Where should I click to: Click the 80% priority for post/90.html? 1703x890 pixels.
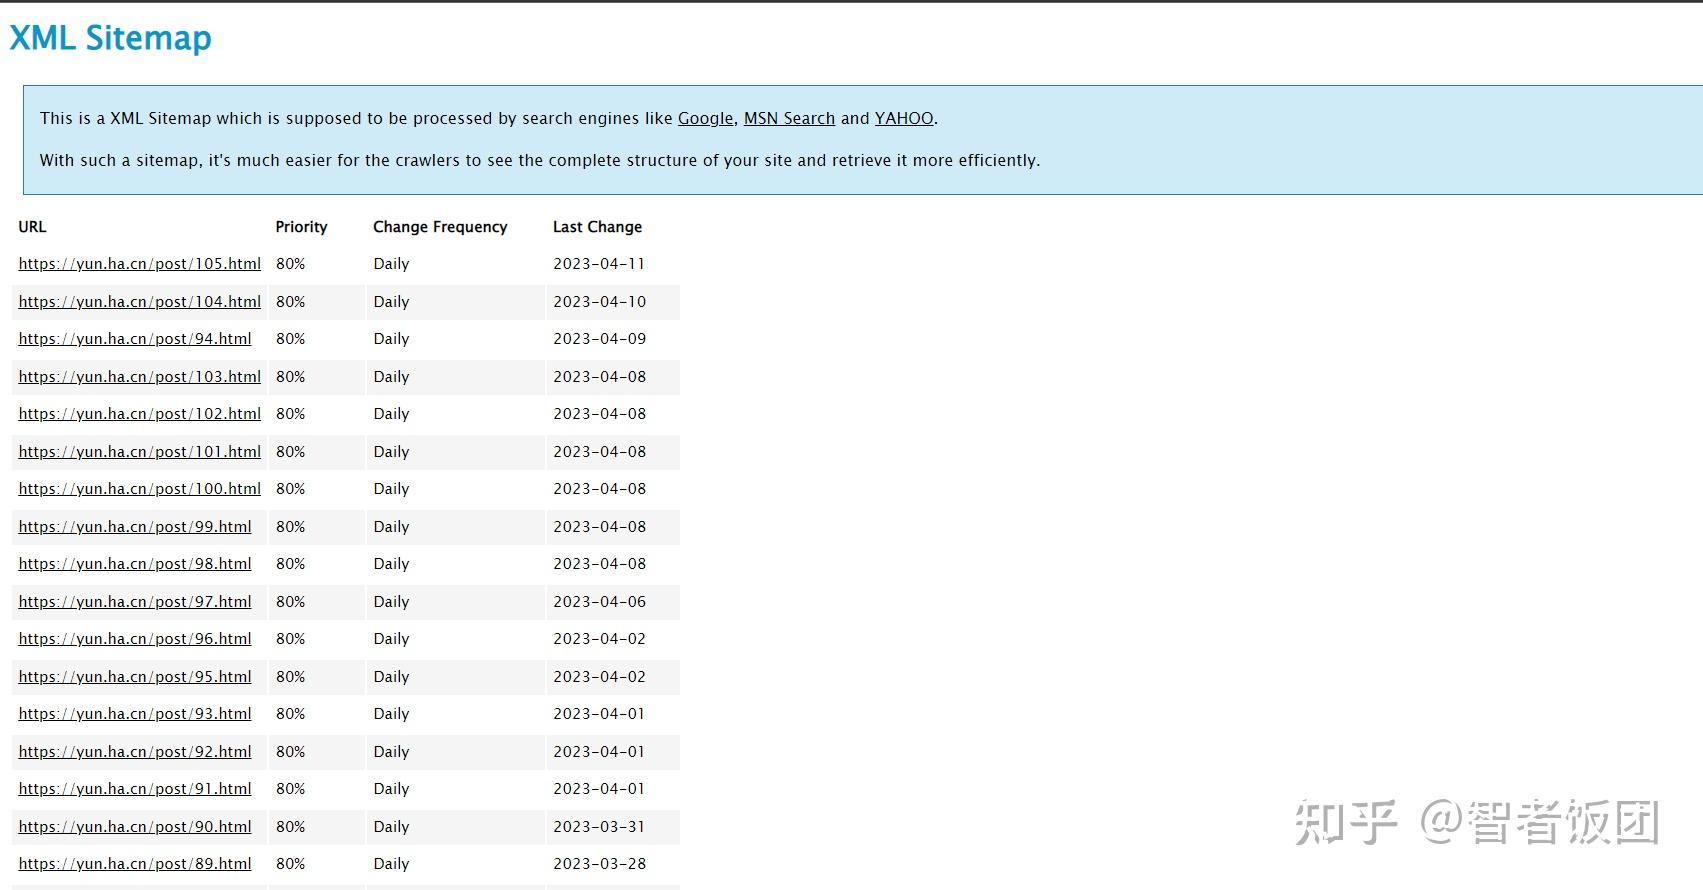point(290,827)
